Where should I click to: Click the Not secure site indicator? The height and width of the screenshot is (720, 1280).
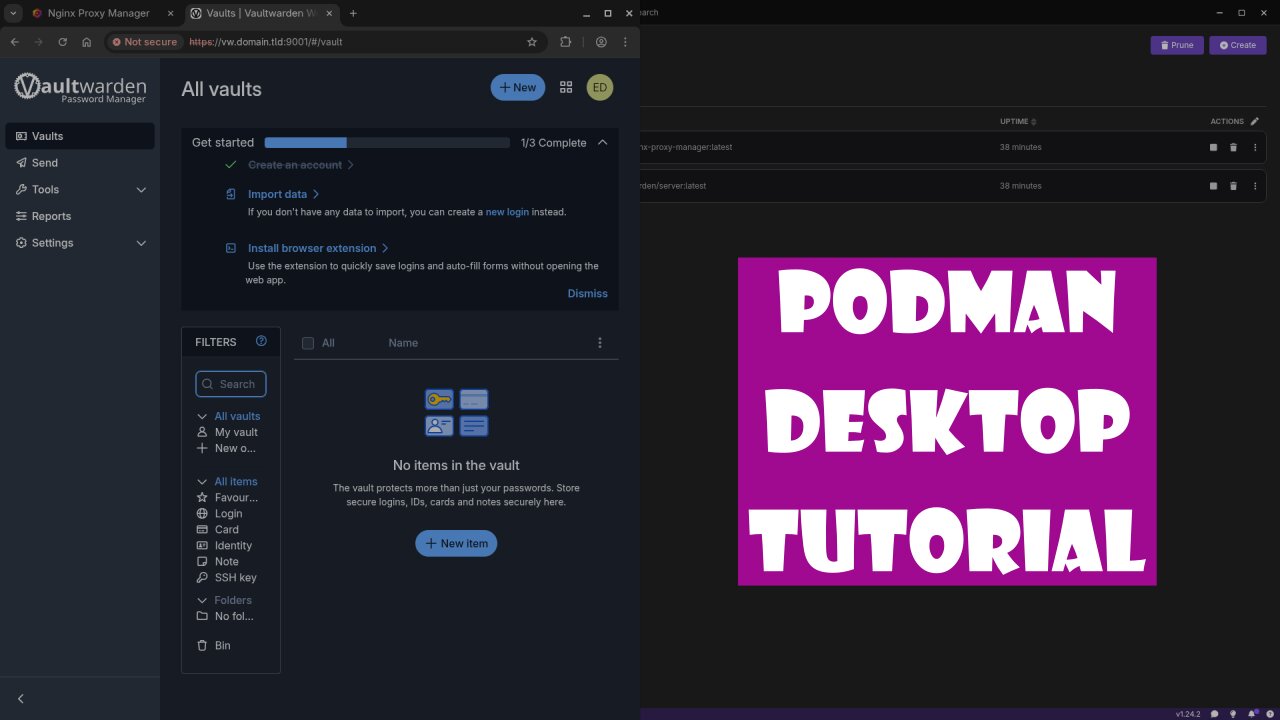144,42
